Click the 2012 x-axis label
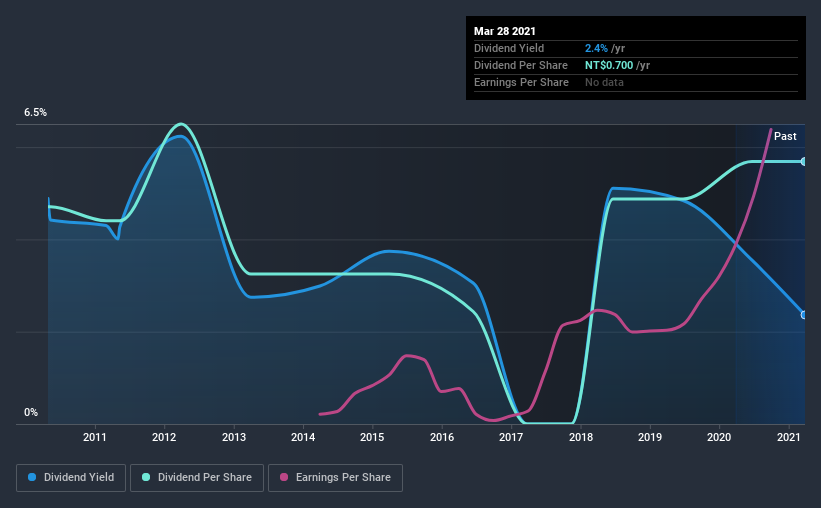The width and height of the screenshot is (821, 508). 164,437
